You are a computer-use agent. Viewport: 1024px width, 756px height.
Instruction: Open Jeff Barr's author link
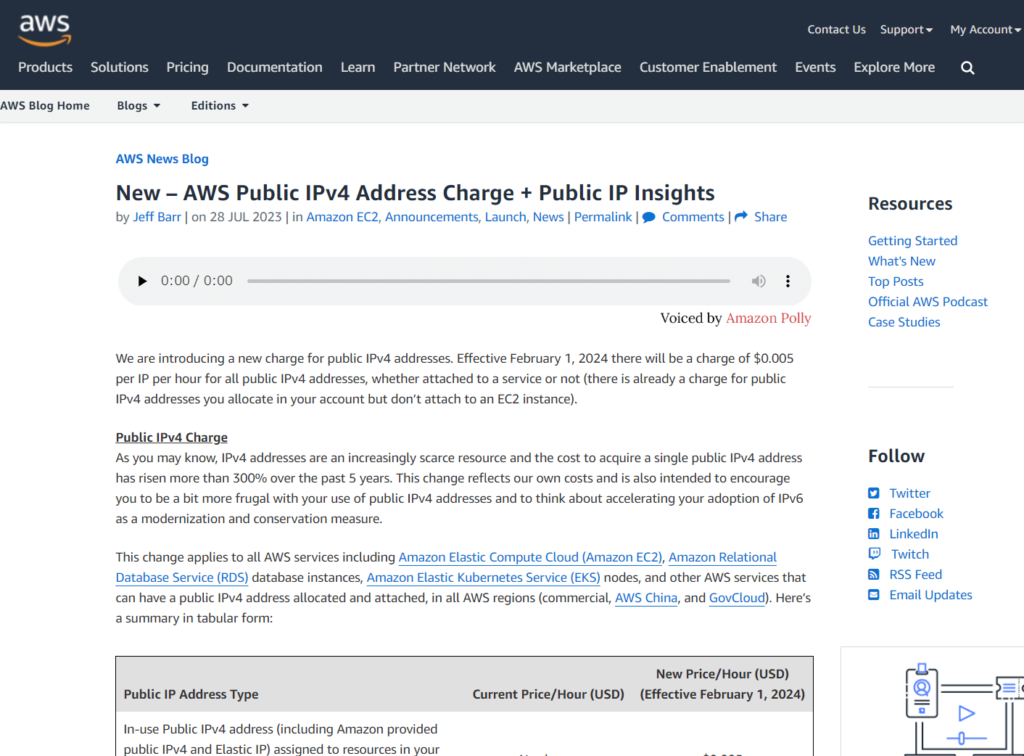click(x=158, y=217)
